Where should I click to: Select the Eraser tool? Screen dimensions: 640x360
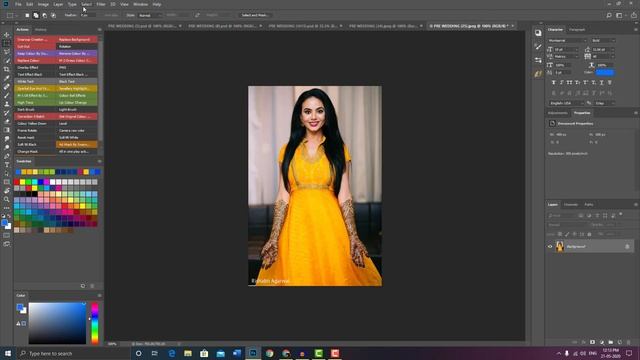click(x=7, y=121)
